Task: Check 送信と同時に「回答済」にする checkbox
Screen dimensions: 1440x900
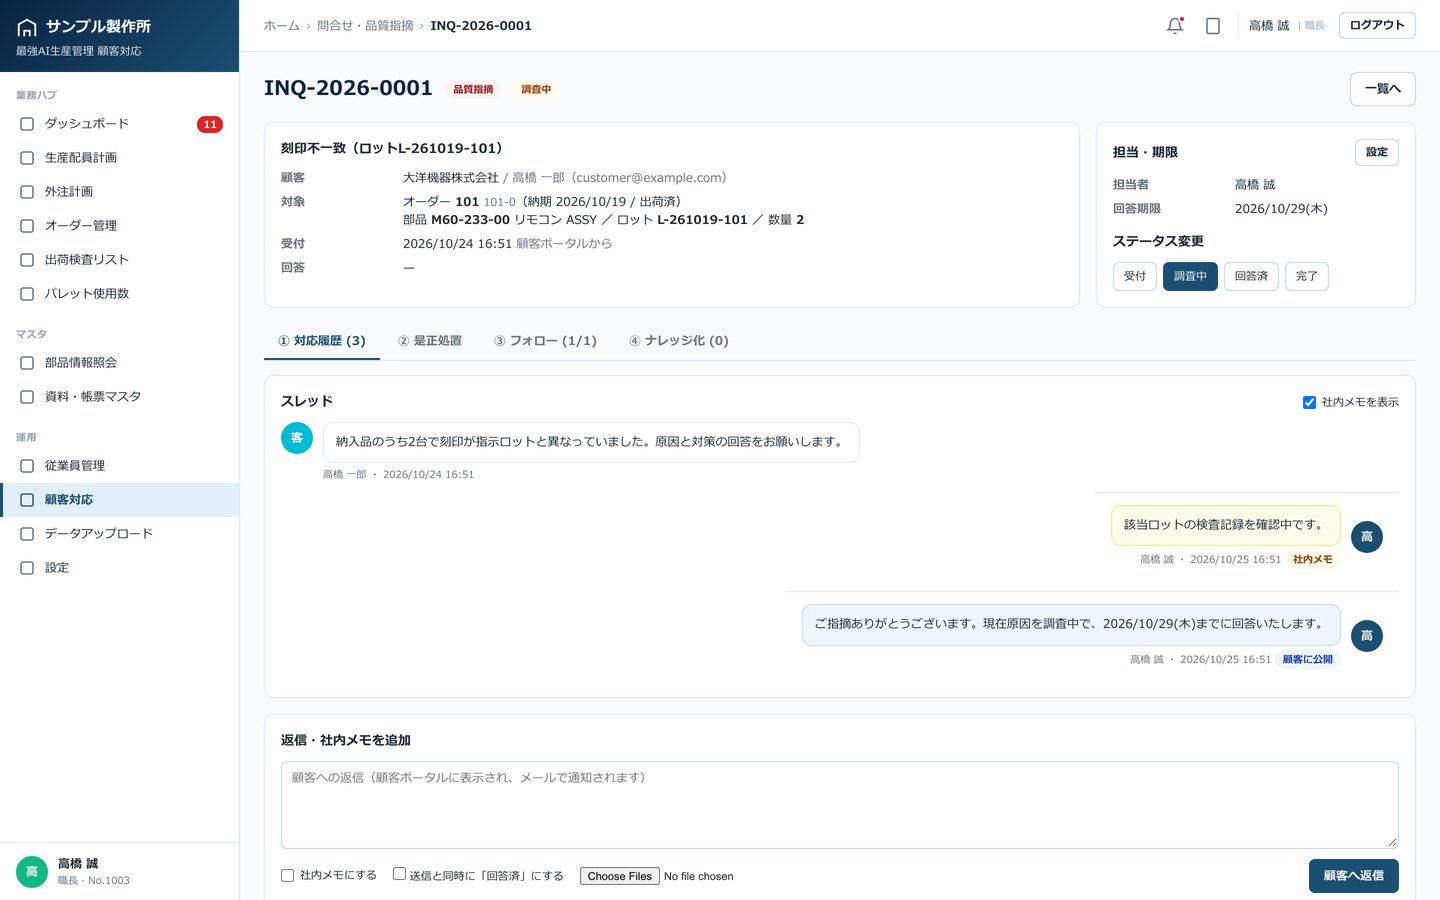Action: (399, 874)
